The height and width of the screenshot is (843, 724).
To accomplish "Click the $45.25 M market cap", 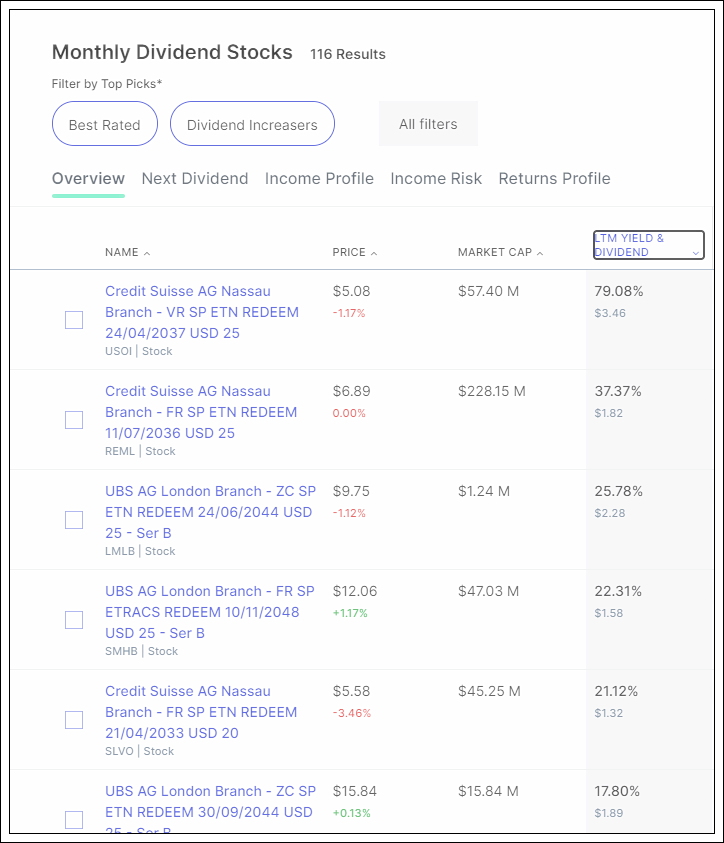I will tap(489, 691).
